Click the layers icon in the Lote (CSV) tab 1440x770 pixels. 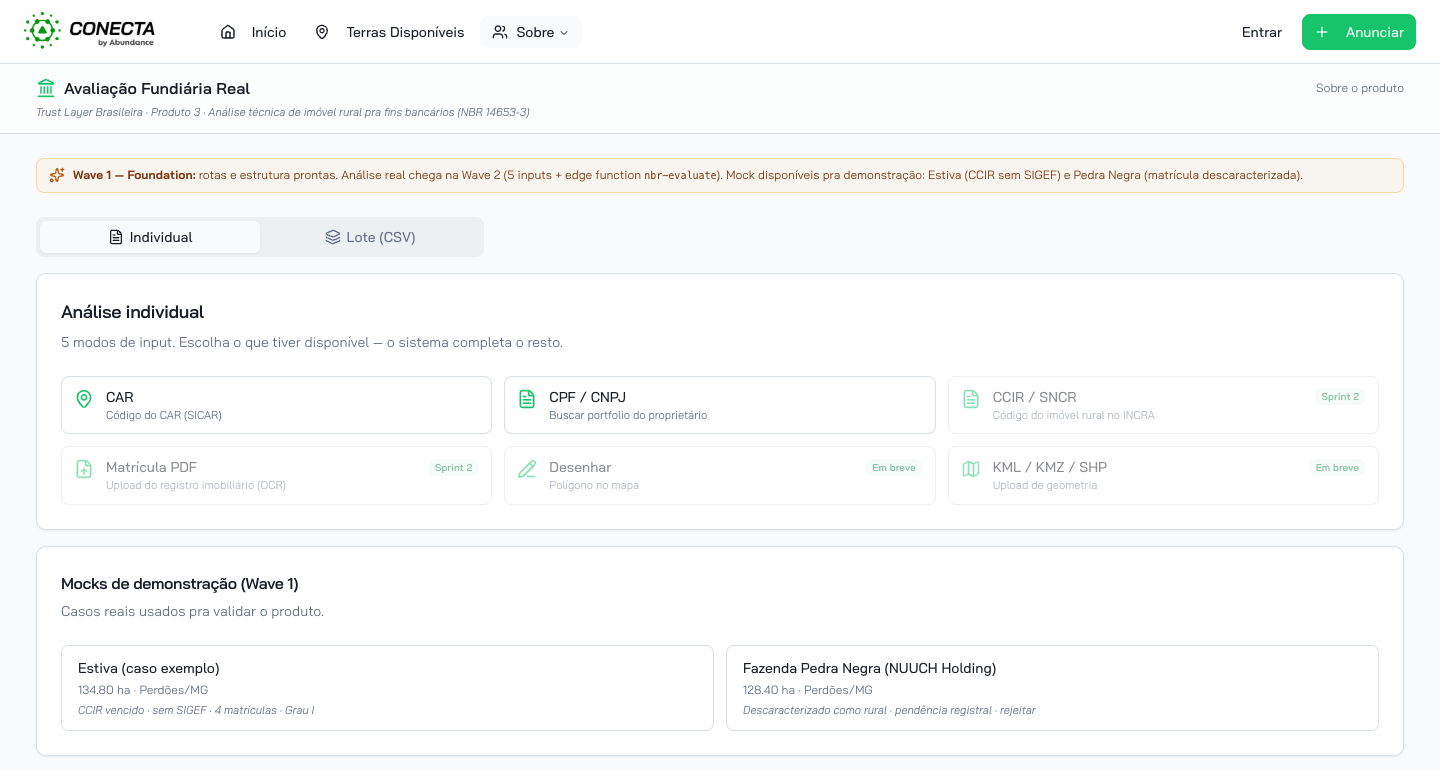point(333,237)
